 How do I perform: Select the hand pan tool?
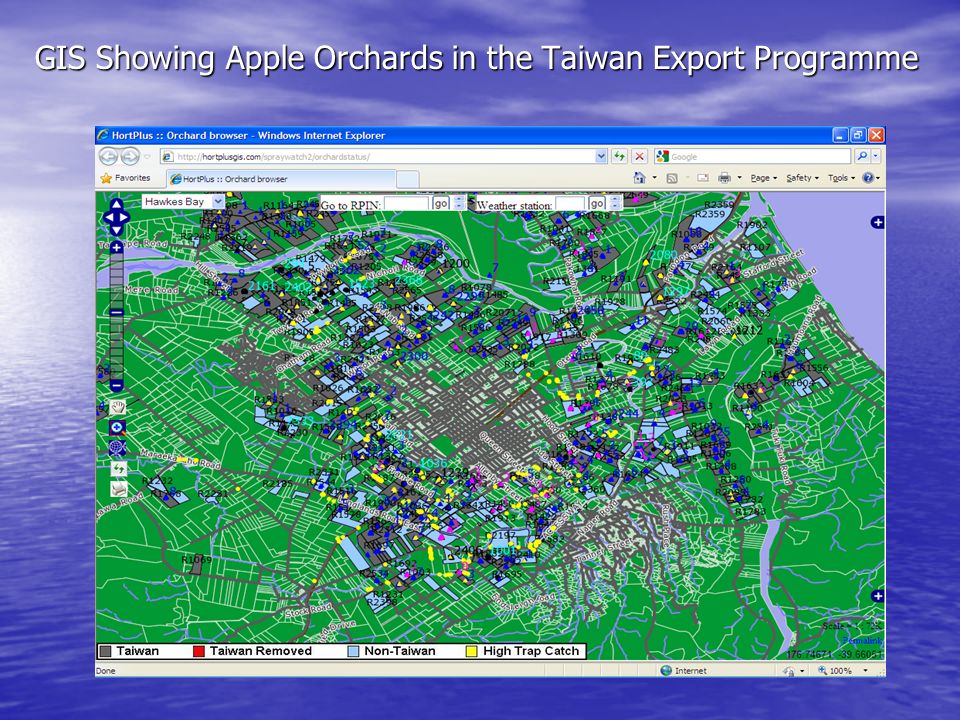(x=118, y=407)
